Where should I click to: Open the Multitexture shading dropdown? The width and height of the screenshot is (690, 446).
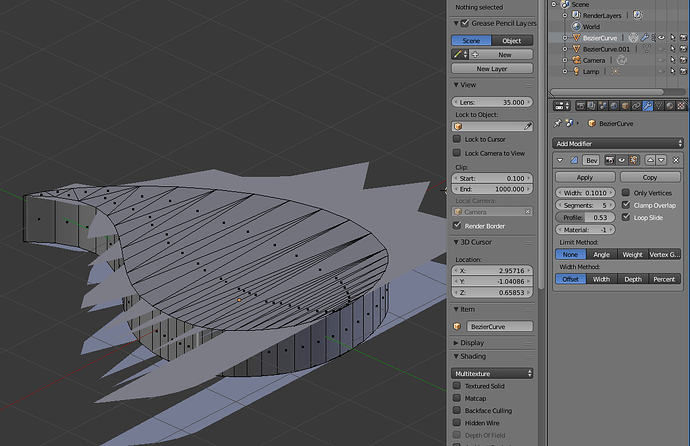point(492,373)
